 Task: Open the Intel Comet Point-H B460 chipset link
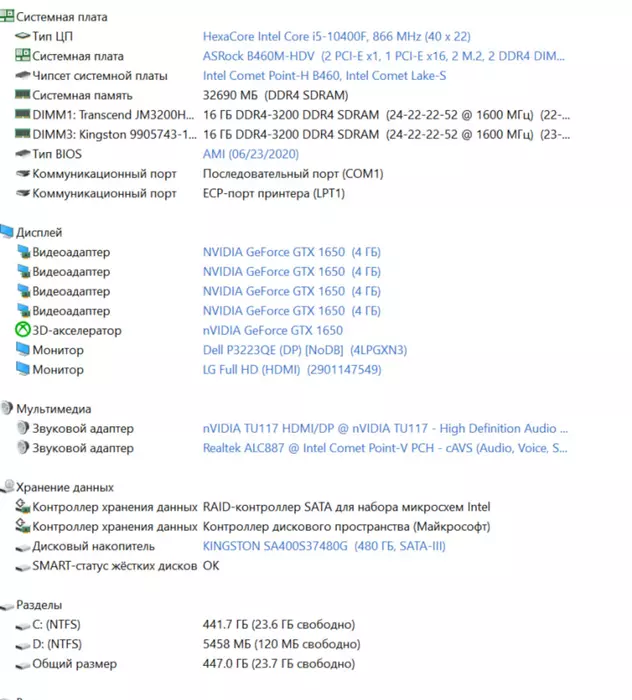tap(324, 75)
